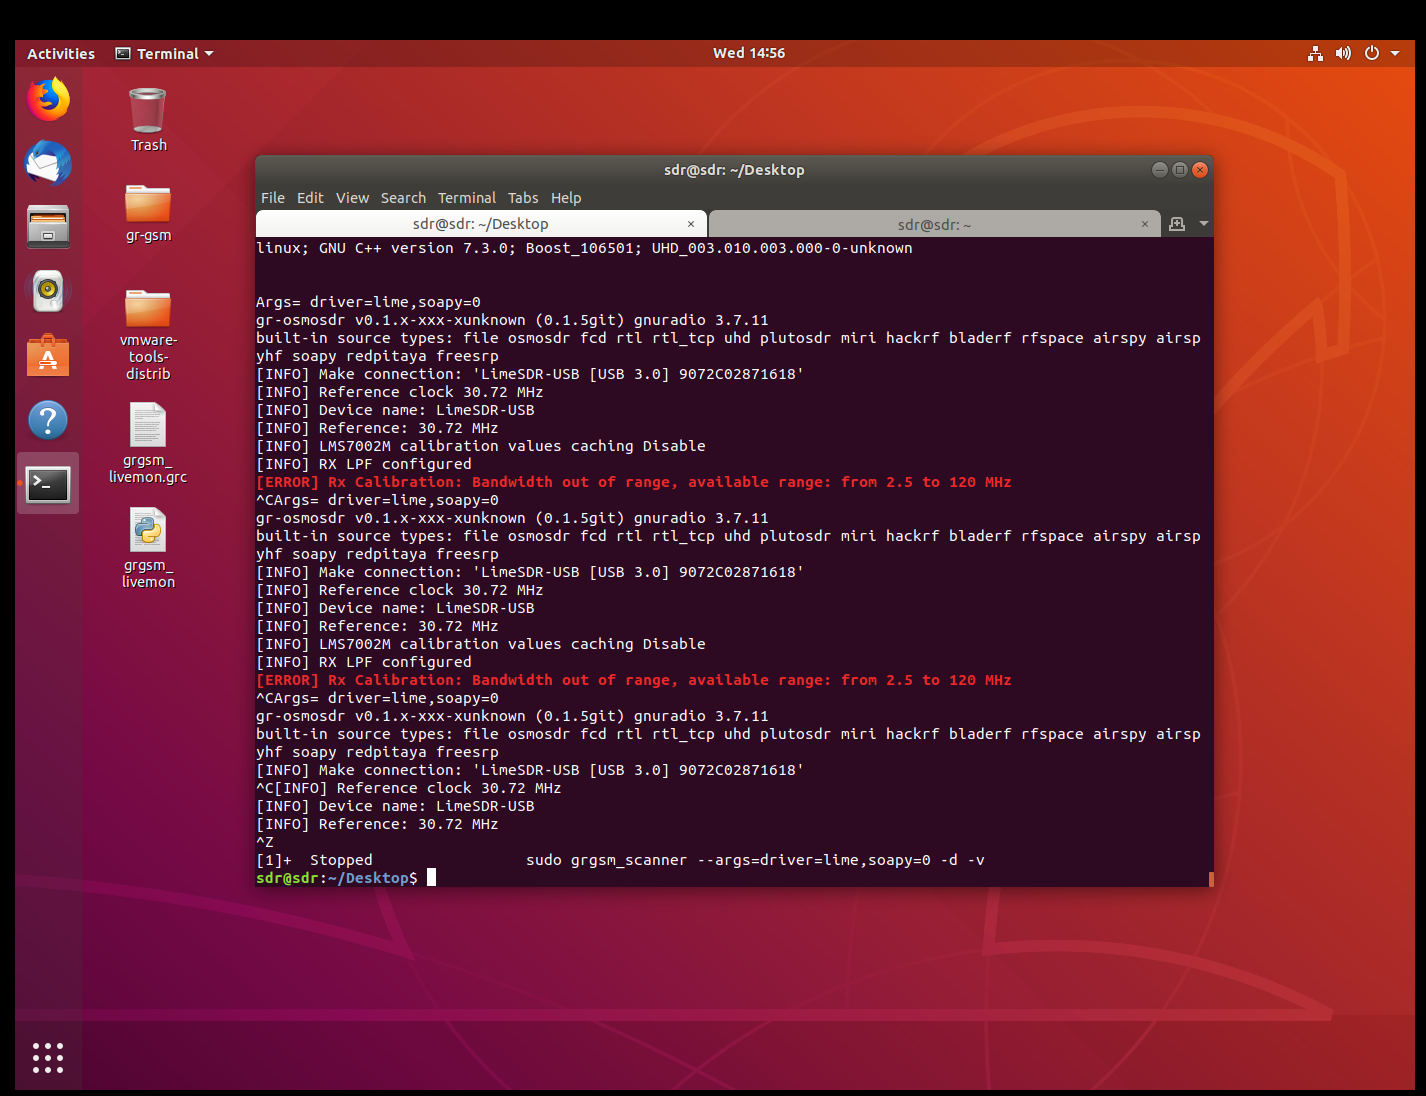Open the Terminal app menu in top bar
Viewport: 1426px width, 1096px height.
165,54
